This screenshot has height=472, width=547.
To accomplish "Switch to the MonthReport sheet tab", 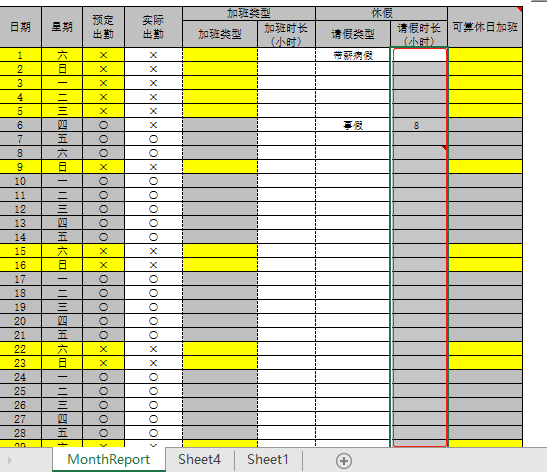I will [x=108, y=459].
